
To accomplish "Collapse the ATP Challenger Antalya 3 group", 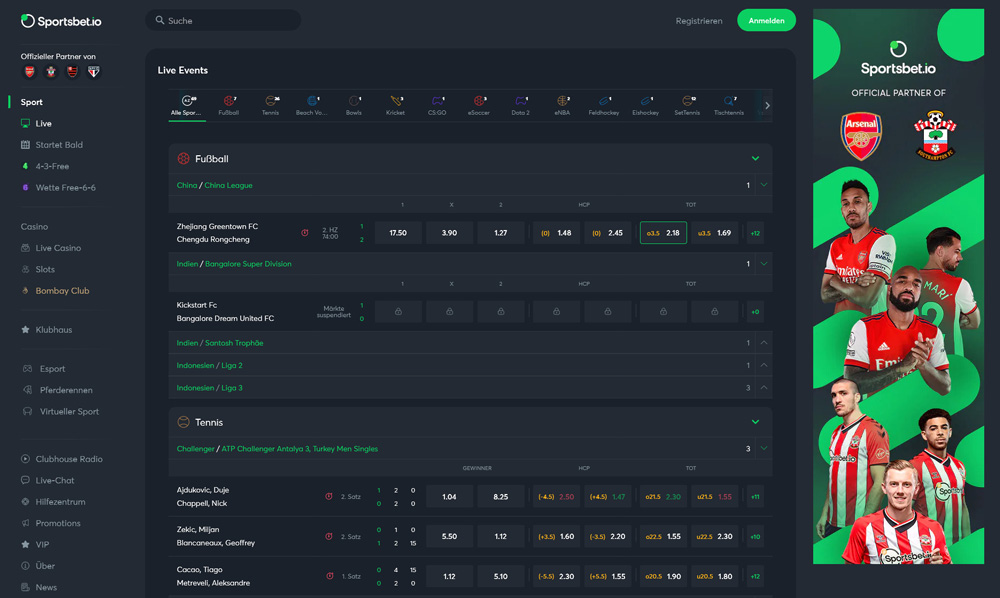I will [763, 449].
